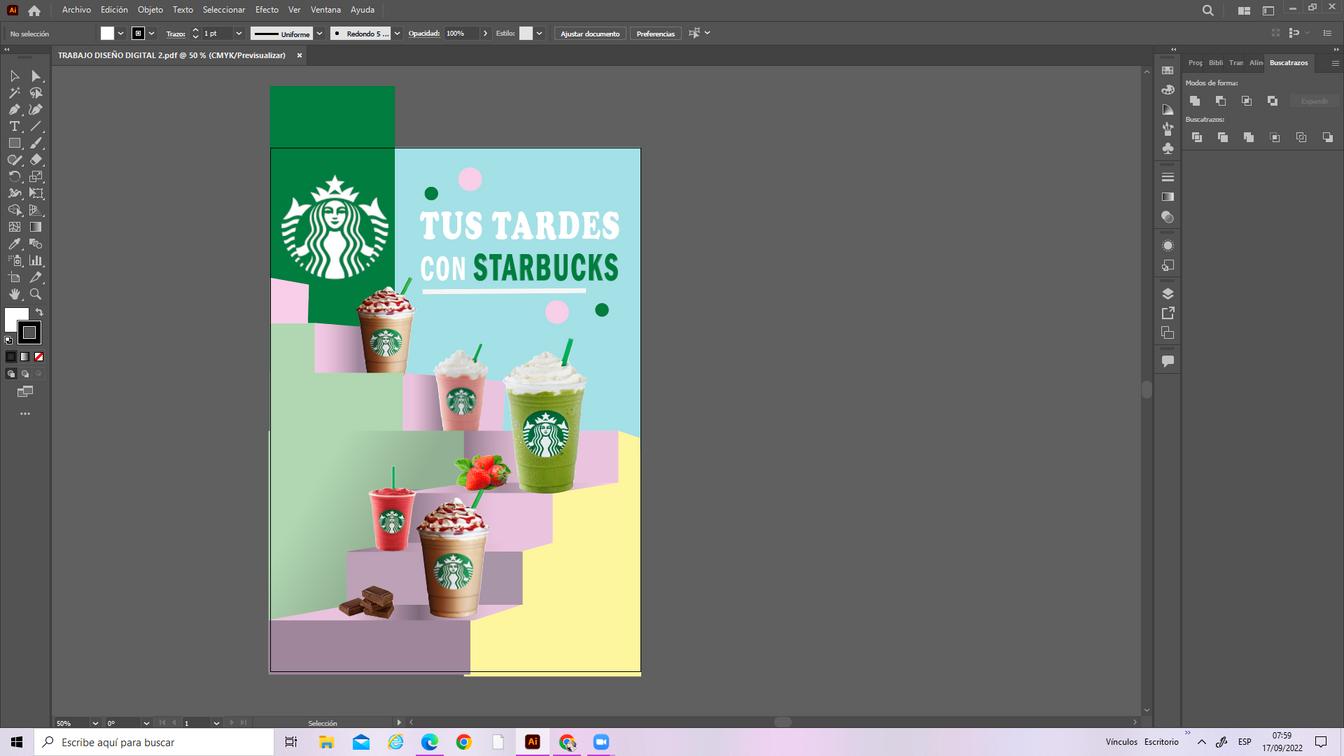Open the stroke weight dropdown

tap(239, 34)
